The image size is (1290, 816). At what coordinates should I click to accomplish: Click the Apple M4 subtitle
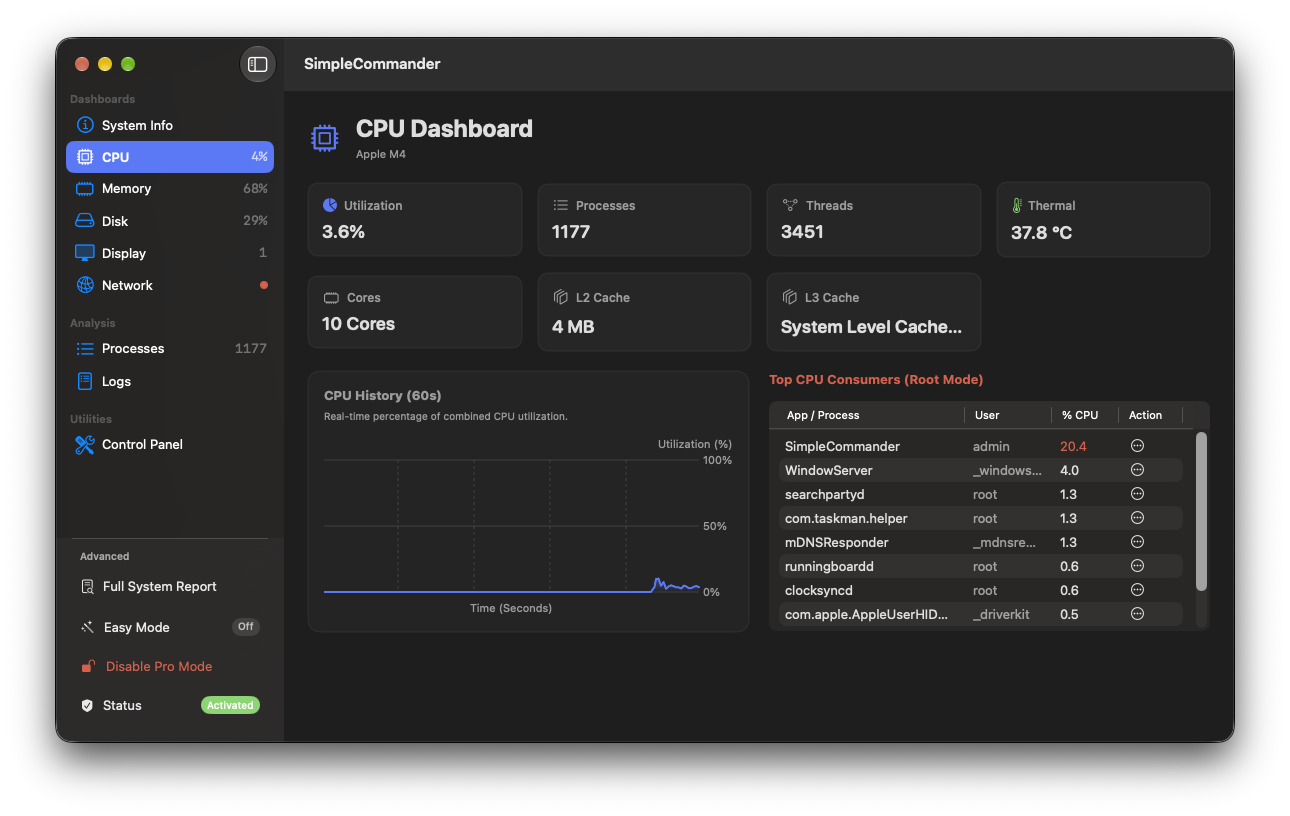[381, 155]
